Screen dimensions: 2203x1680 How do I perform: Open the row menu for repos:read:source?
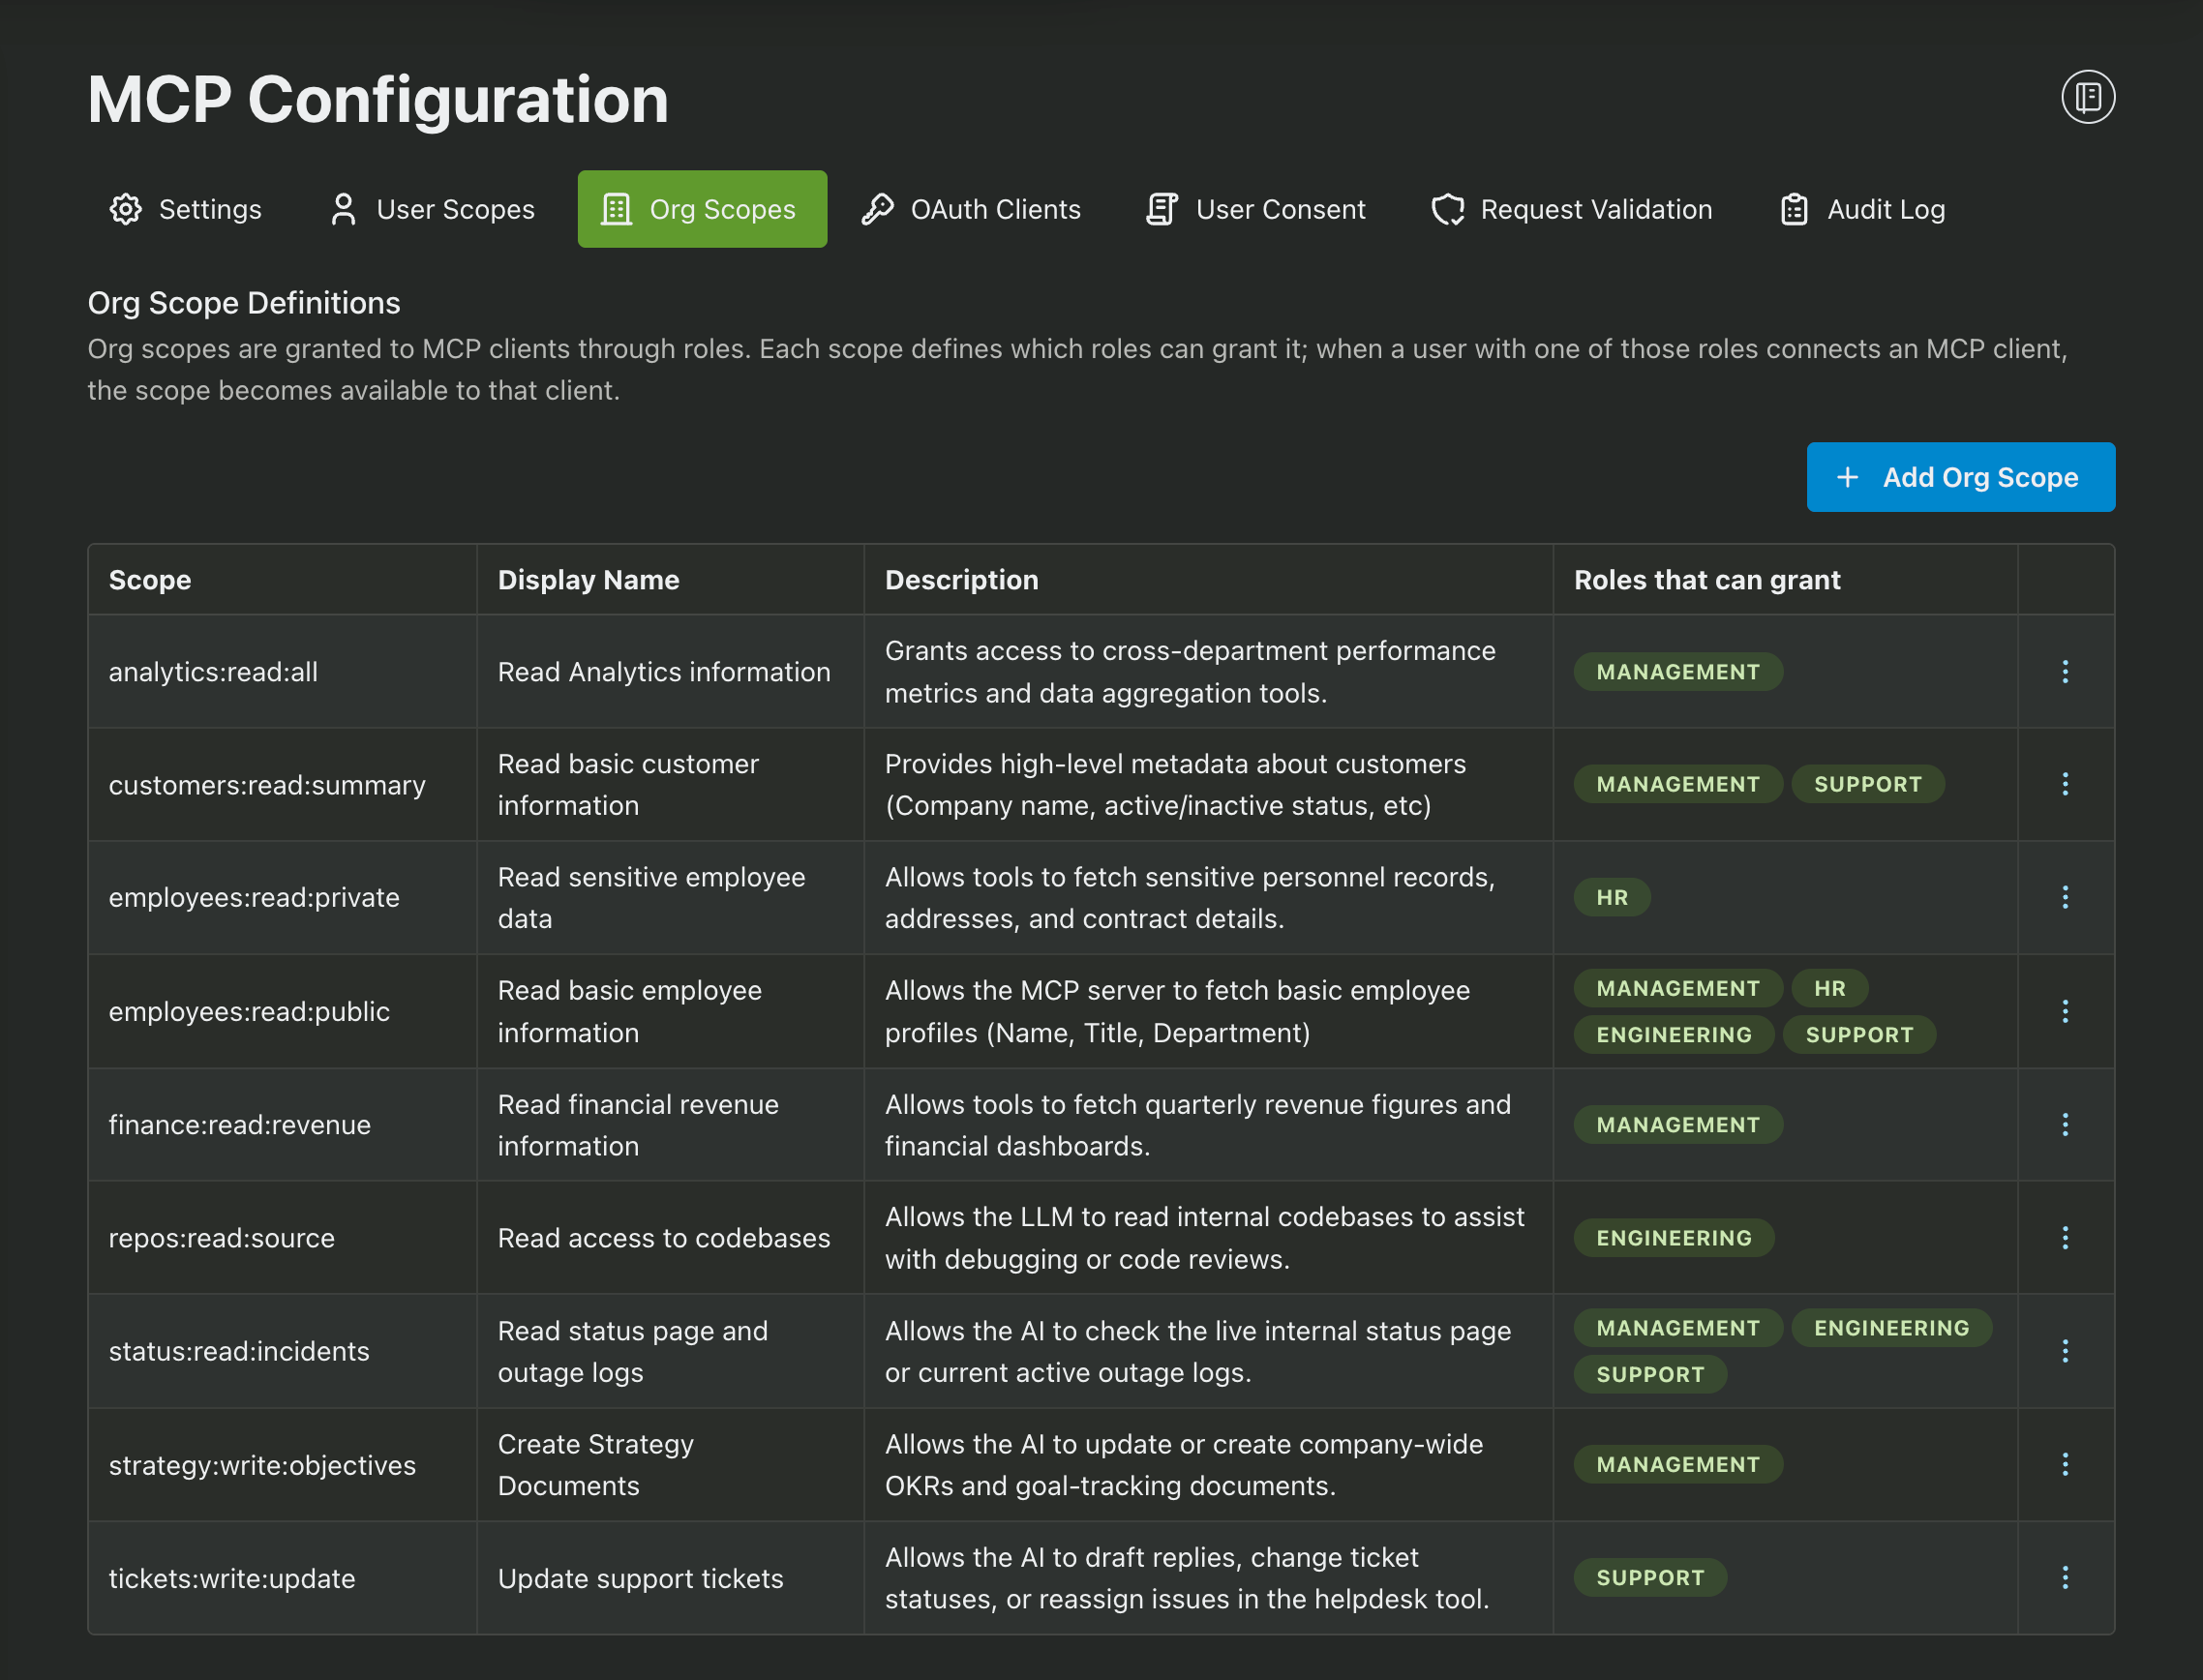click(x=2065, y=1237)
